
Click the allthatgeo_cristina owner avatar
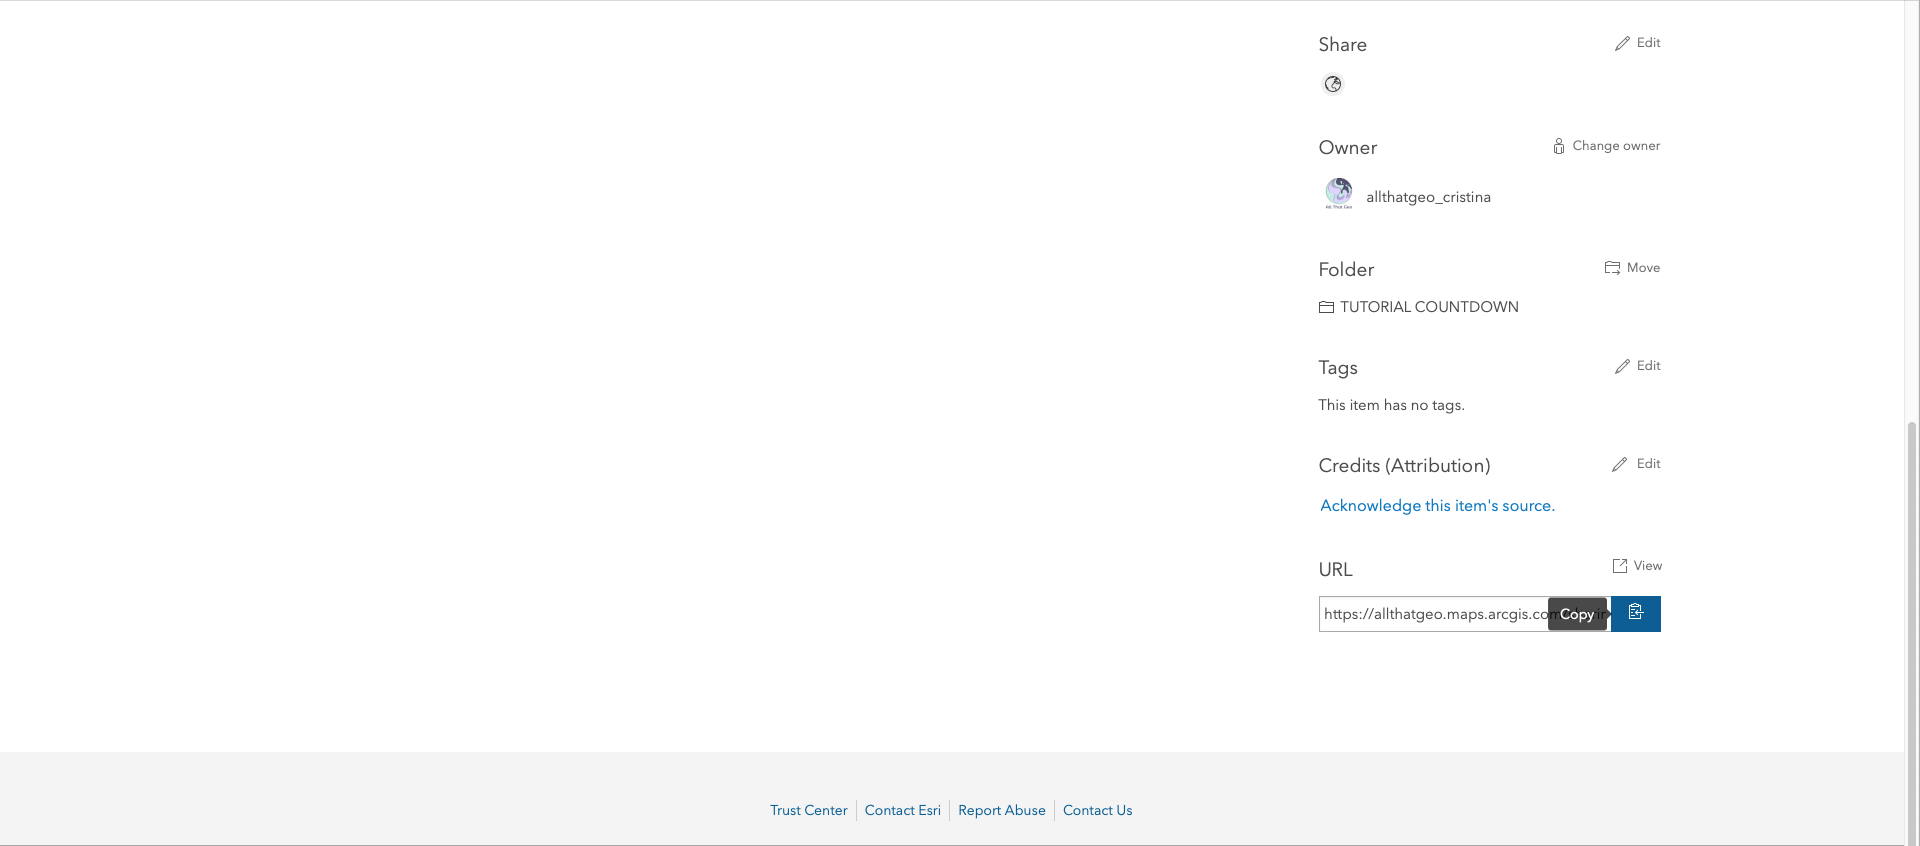(x=1338, y=193)
